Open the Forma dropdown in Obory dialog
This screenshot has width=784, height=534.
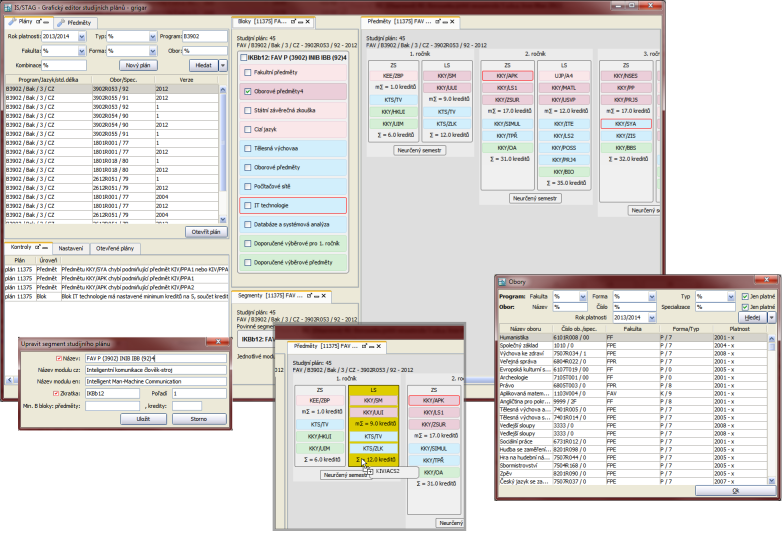point(652,297)
